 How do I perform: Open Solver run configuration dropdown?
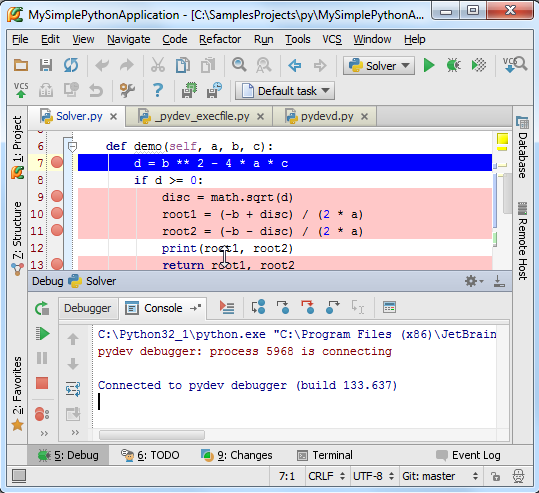(379, 65)
